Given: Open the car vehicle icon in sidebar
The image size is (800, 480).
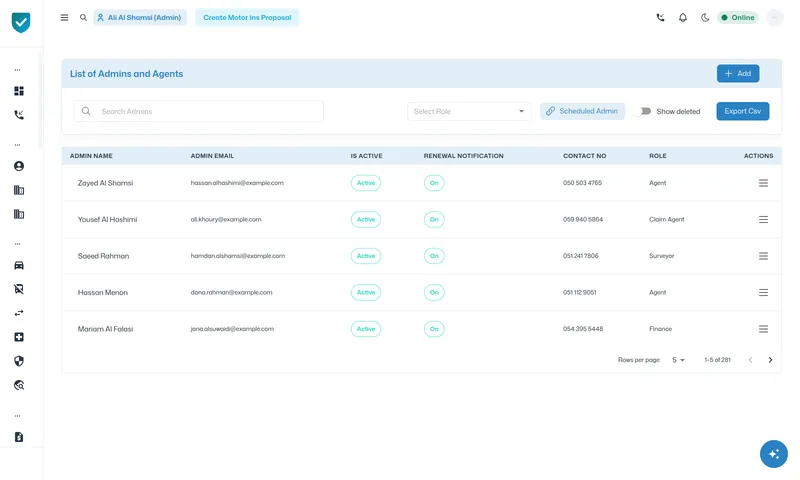Looking at the screenshot, I should tap(19, 265).
